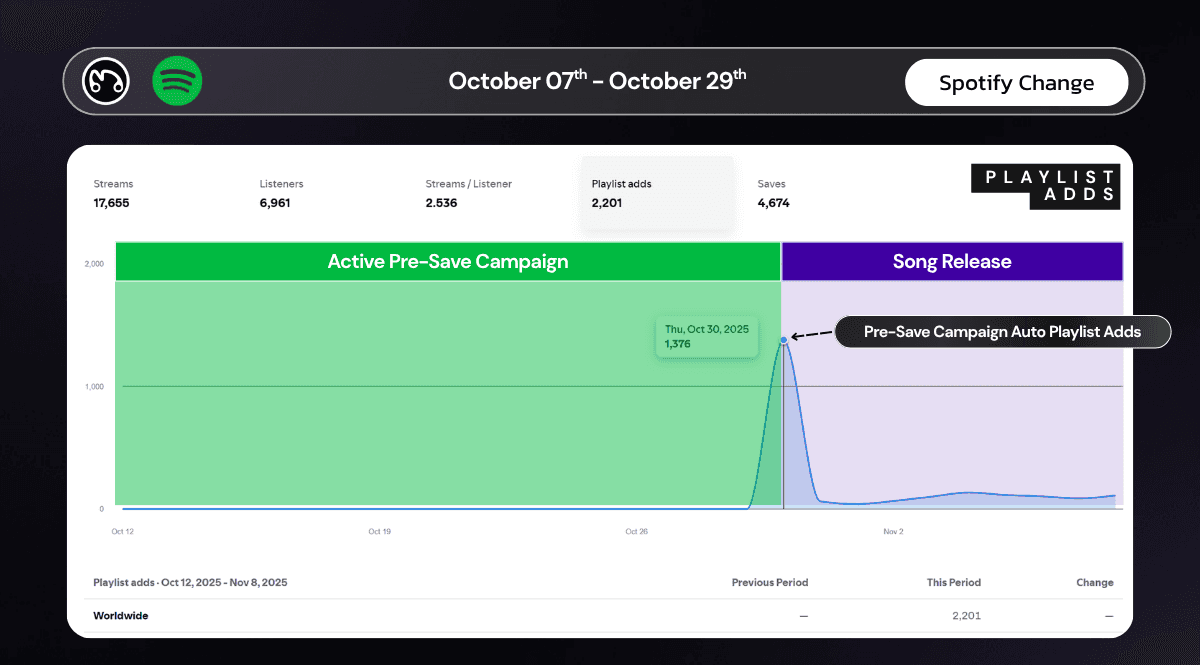Viewport: 1200px width, 665px height.
Task: Select the Streams / Listener tab
Action: tap(468, 193)
